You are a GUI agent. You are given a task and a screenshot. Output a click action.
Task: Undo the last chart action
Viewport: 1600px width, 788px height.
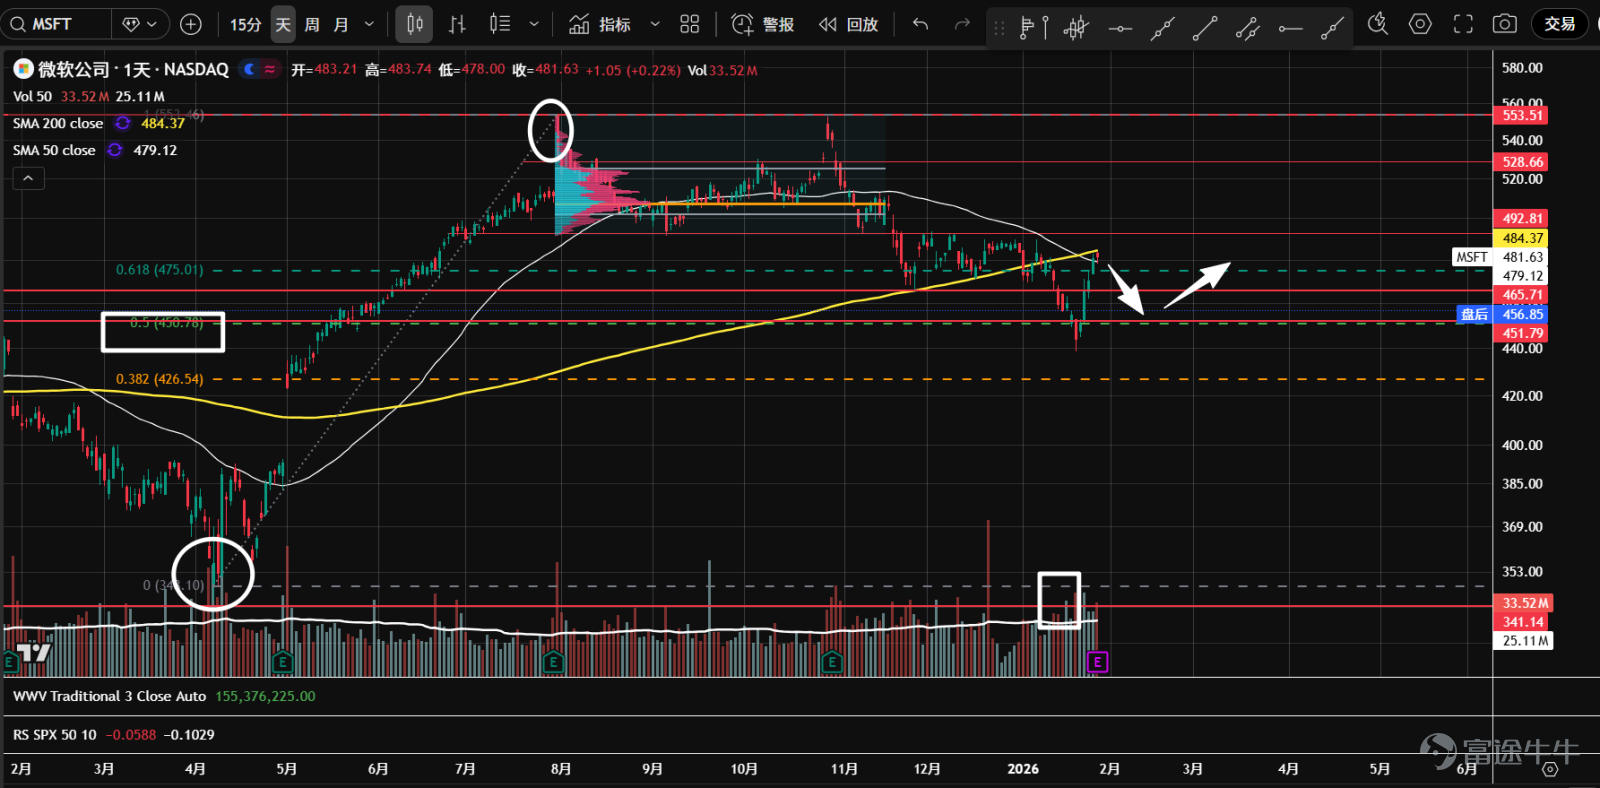pyautogui.click(x=921, y=24)
